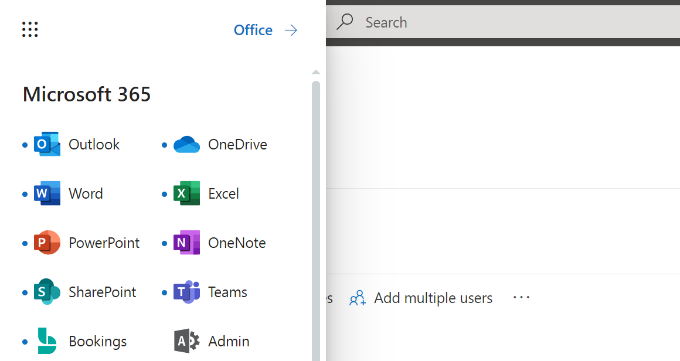Viewport: 680px width, 361px height.
Task: Click the arrow next to Office
Action: (x=291, y=30)
